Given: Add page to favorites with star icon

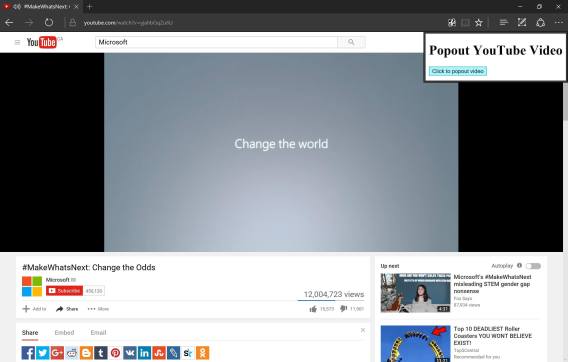Looking at the screenshot, I should click(479, 22).
